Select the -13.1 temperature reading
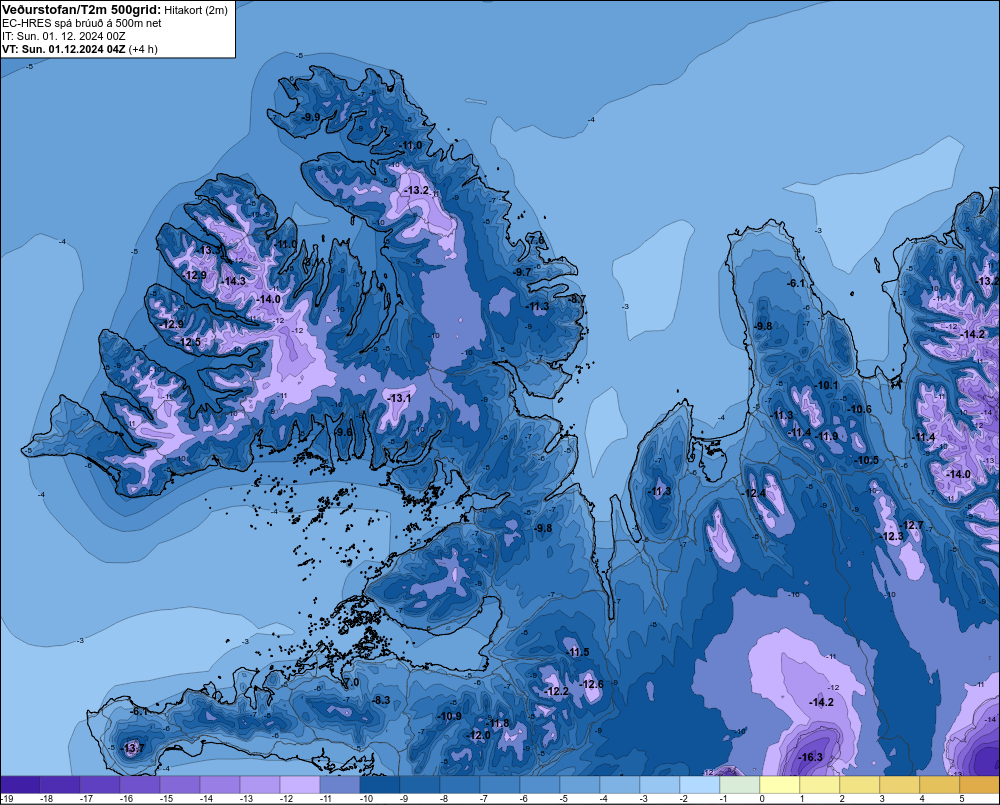 (x=399, y=398)
